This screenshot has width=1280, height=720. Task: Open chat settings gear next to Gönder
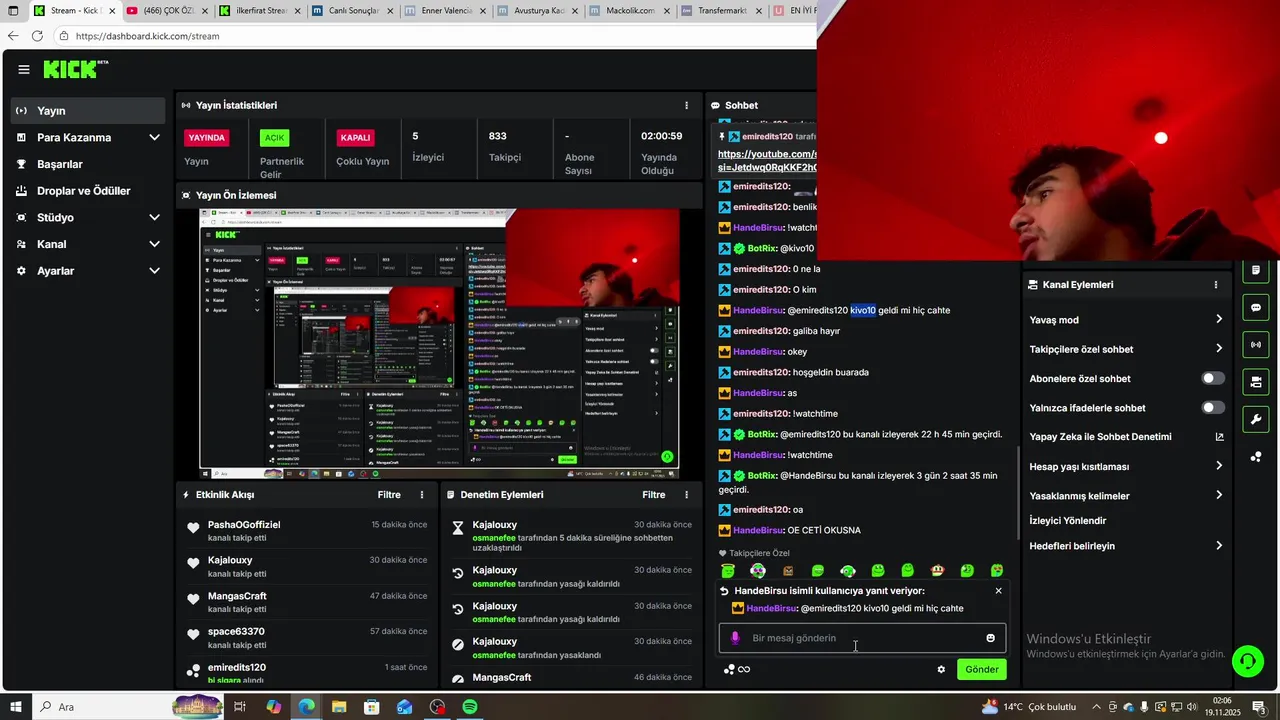(941, 669)
